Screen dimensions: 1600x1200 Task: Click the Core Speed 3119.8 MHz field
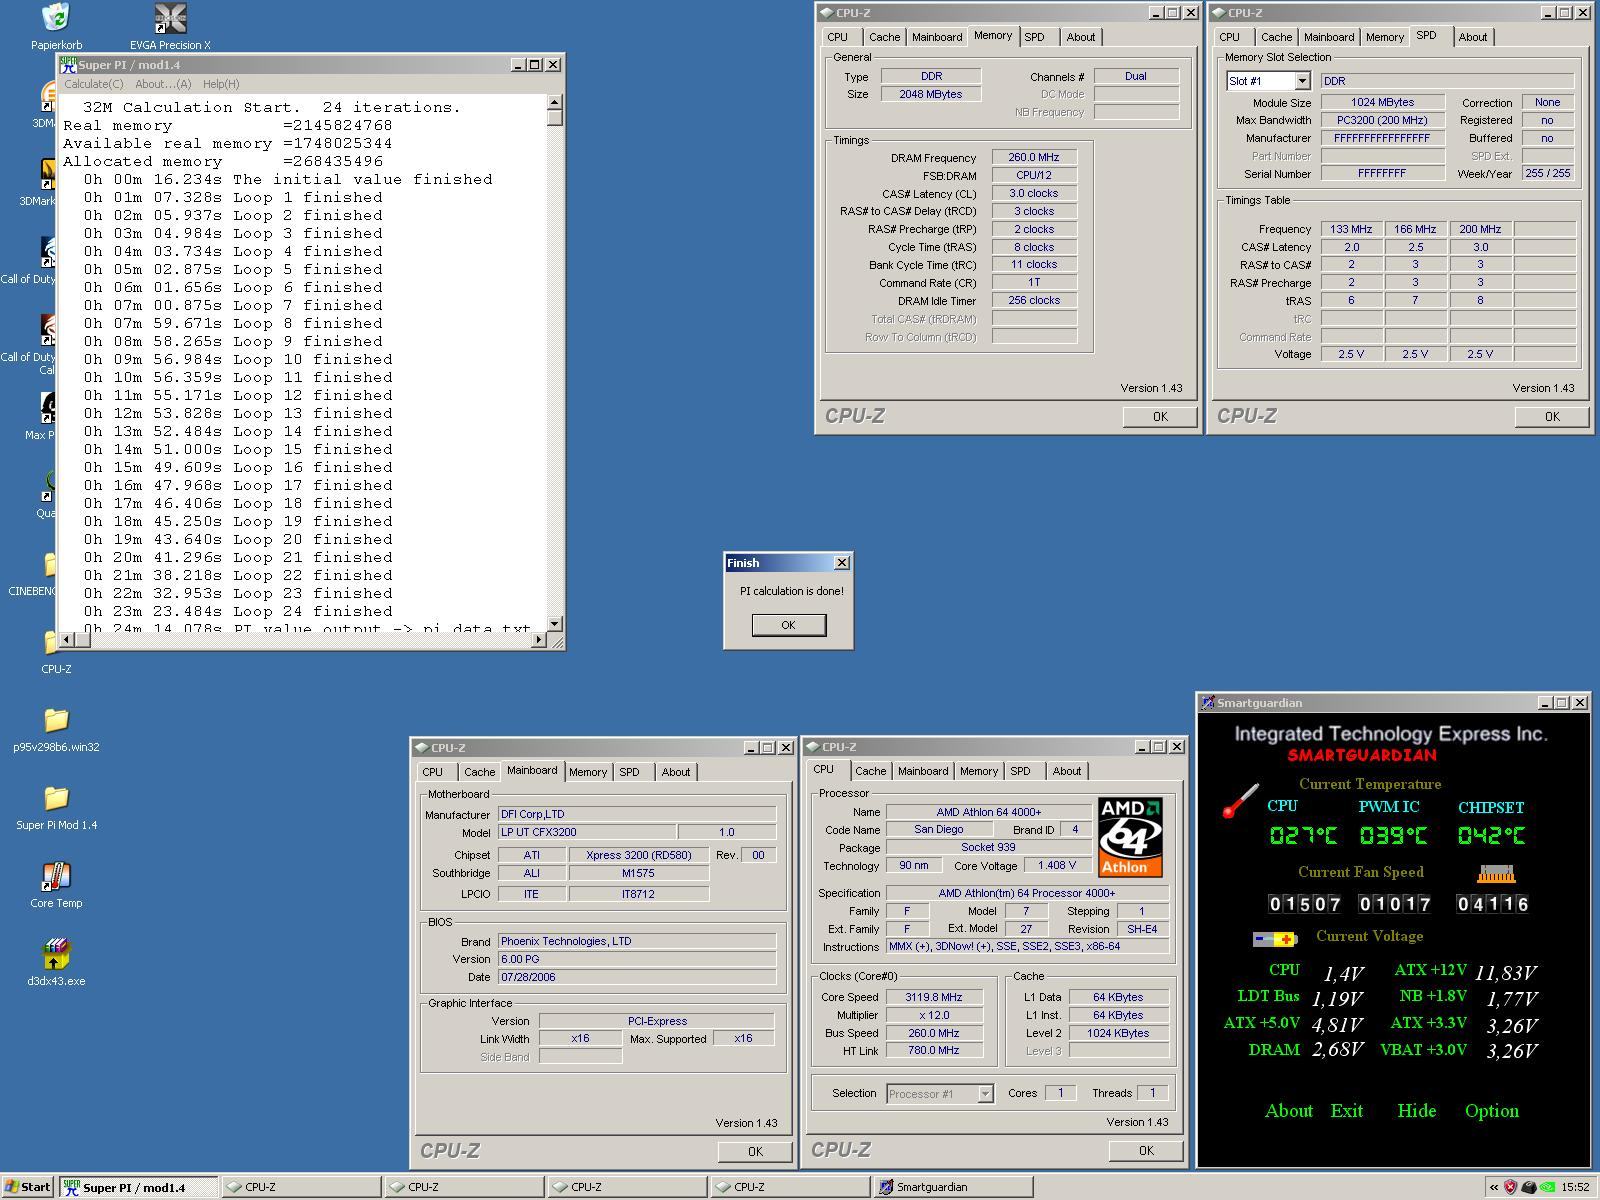pyautogui.click(x=934, y=997)
